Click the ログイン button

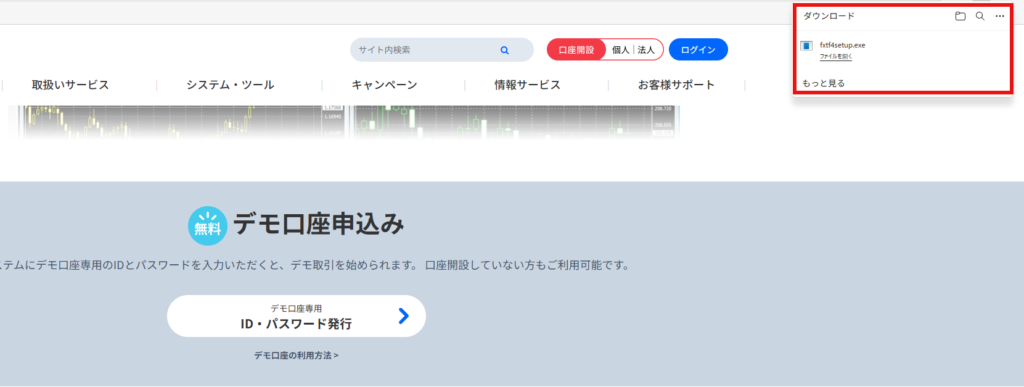coord(698,50)
